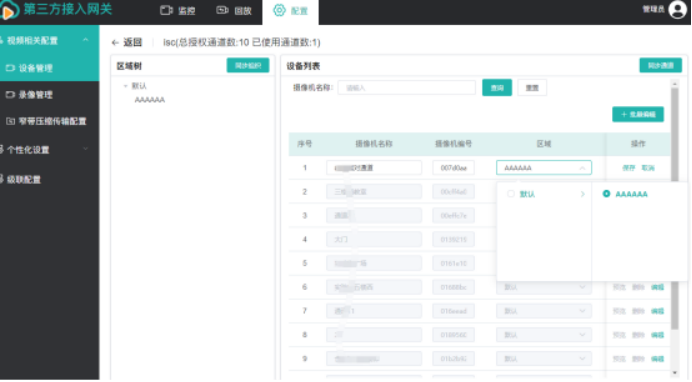Open the region dropdown in row 7

(544, 311)
